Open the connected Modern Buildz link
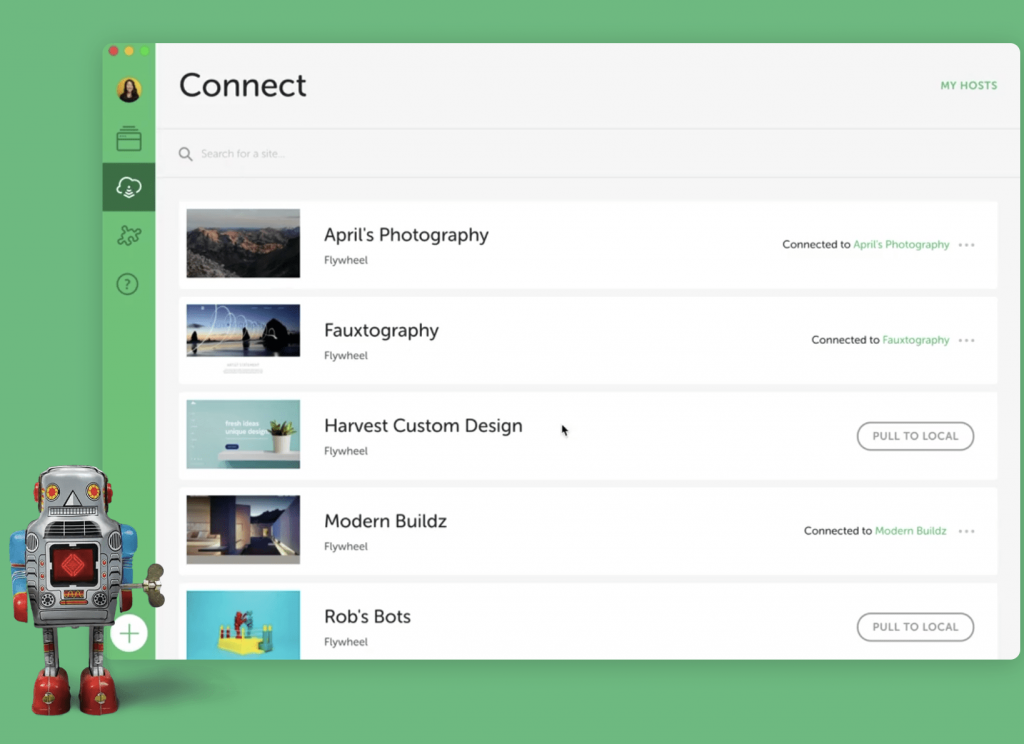 point(910,531)
